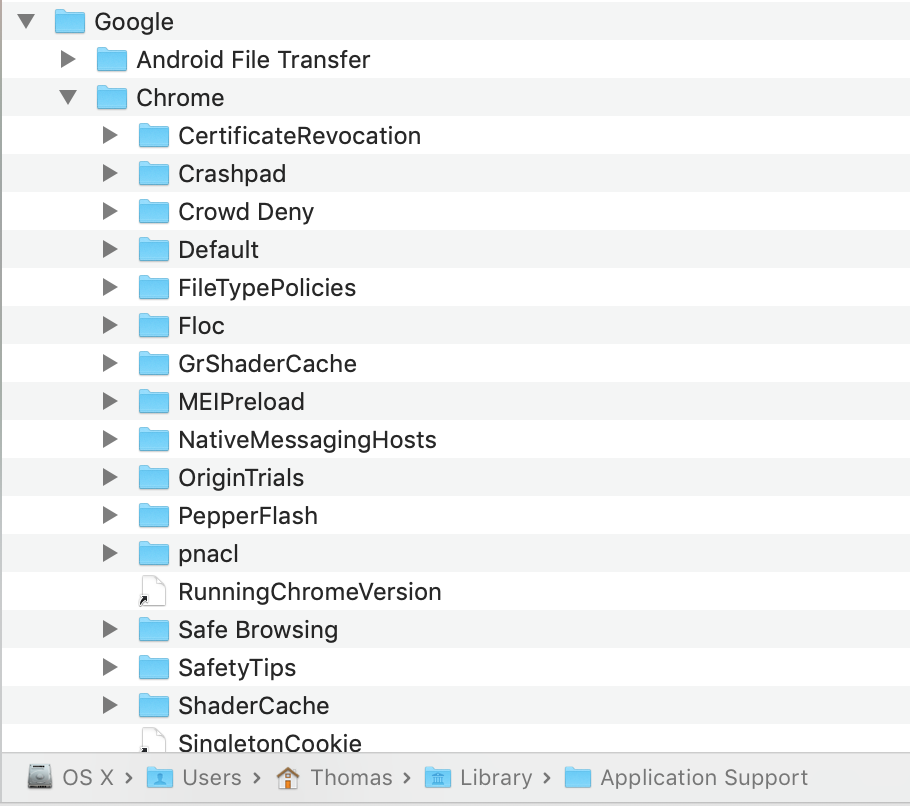
Task: Go to Application Support in path bar
Action: coord(686,777)
